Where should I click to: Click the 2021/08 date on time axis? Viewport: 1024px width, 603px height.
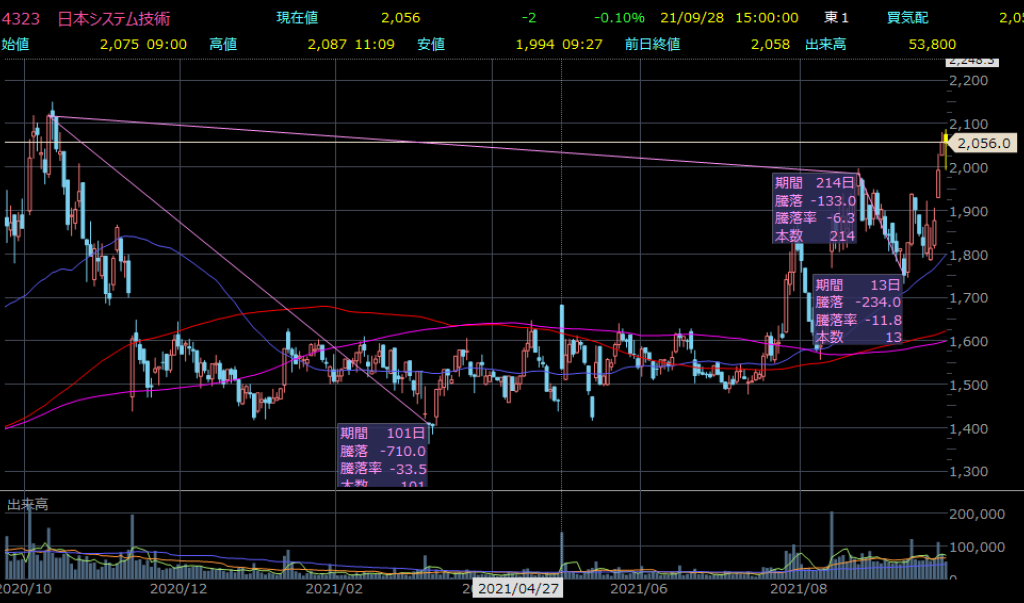pyautogui.click(x=800, y=590)
